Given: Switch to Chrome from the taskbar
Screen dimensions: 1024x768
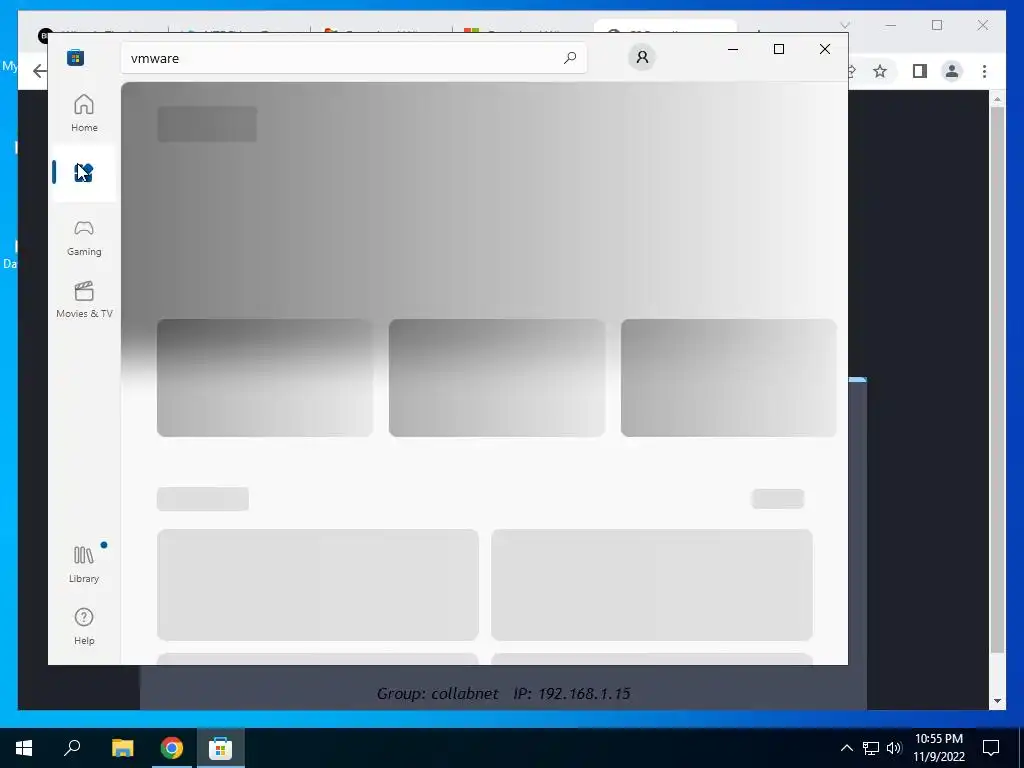Looking at the screenshot, I should coord(172,748).
